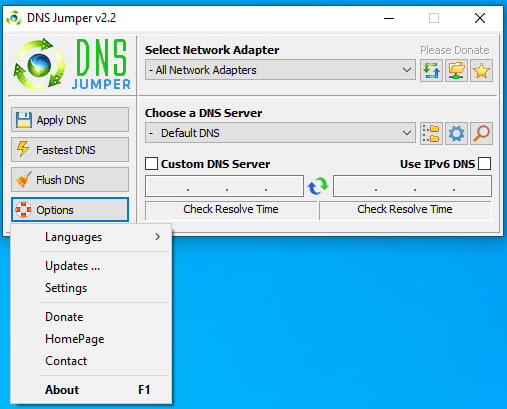Viewport: 507px width, 409px height.
Task: Click the Please Donate link text
Action: pos(455,50)
